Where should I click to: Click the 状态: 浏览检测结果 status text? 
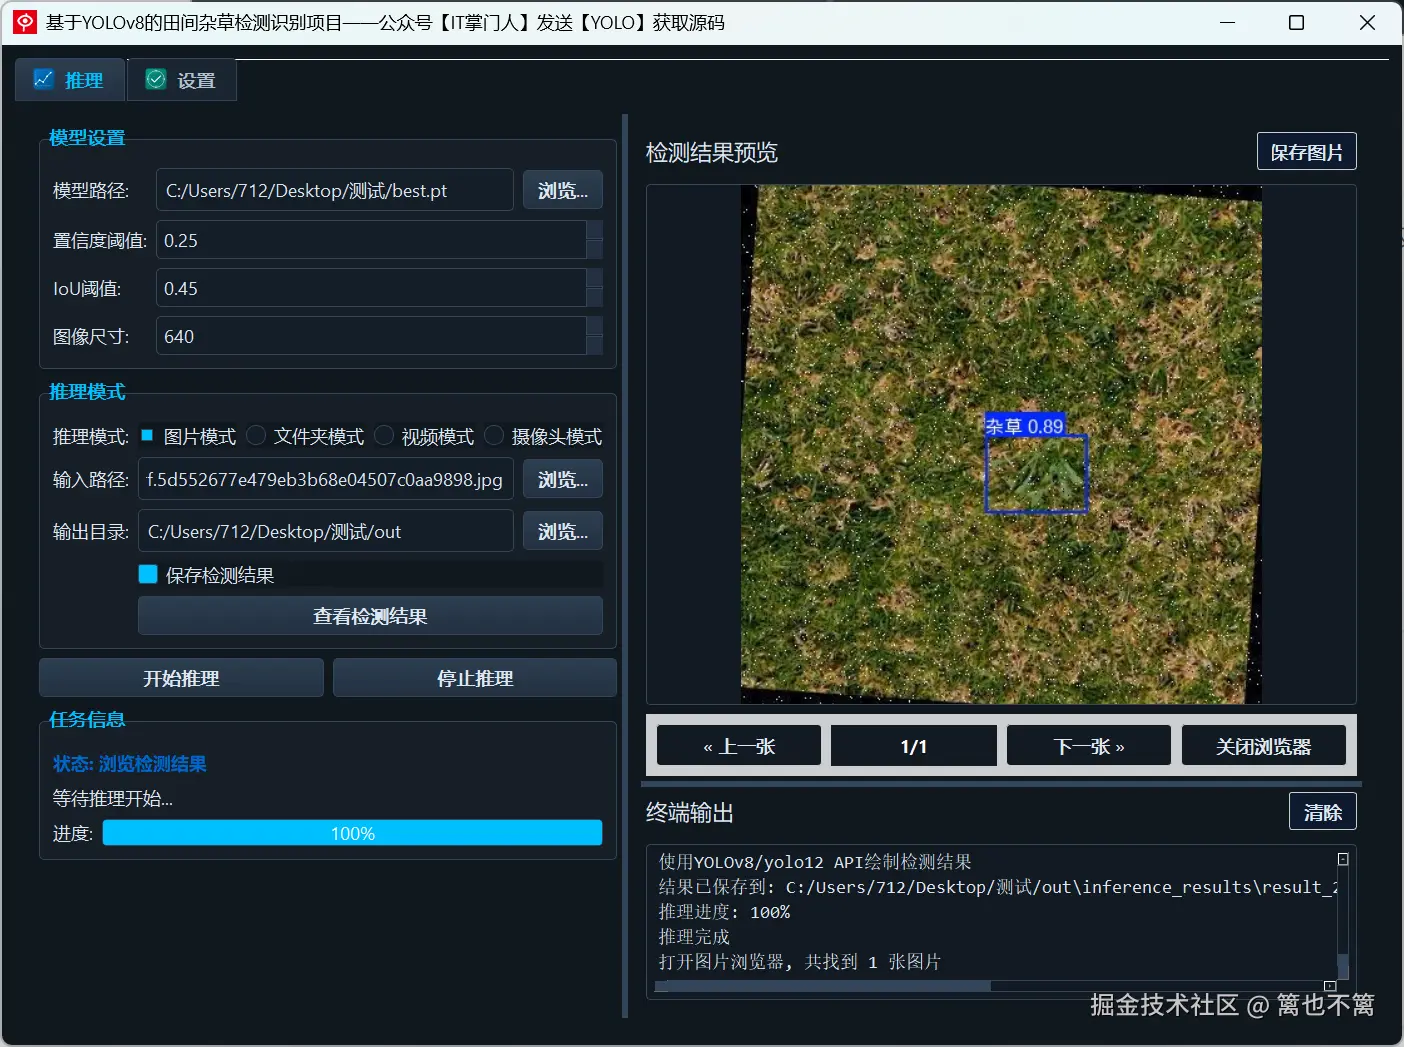130,764
